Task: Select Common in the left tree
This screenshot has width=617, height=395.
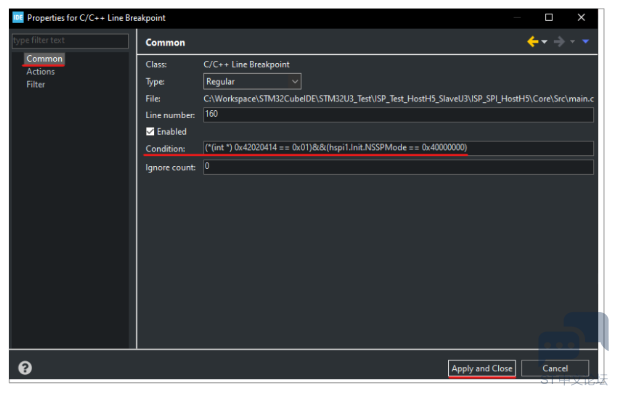Action: [44, 59]
